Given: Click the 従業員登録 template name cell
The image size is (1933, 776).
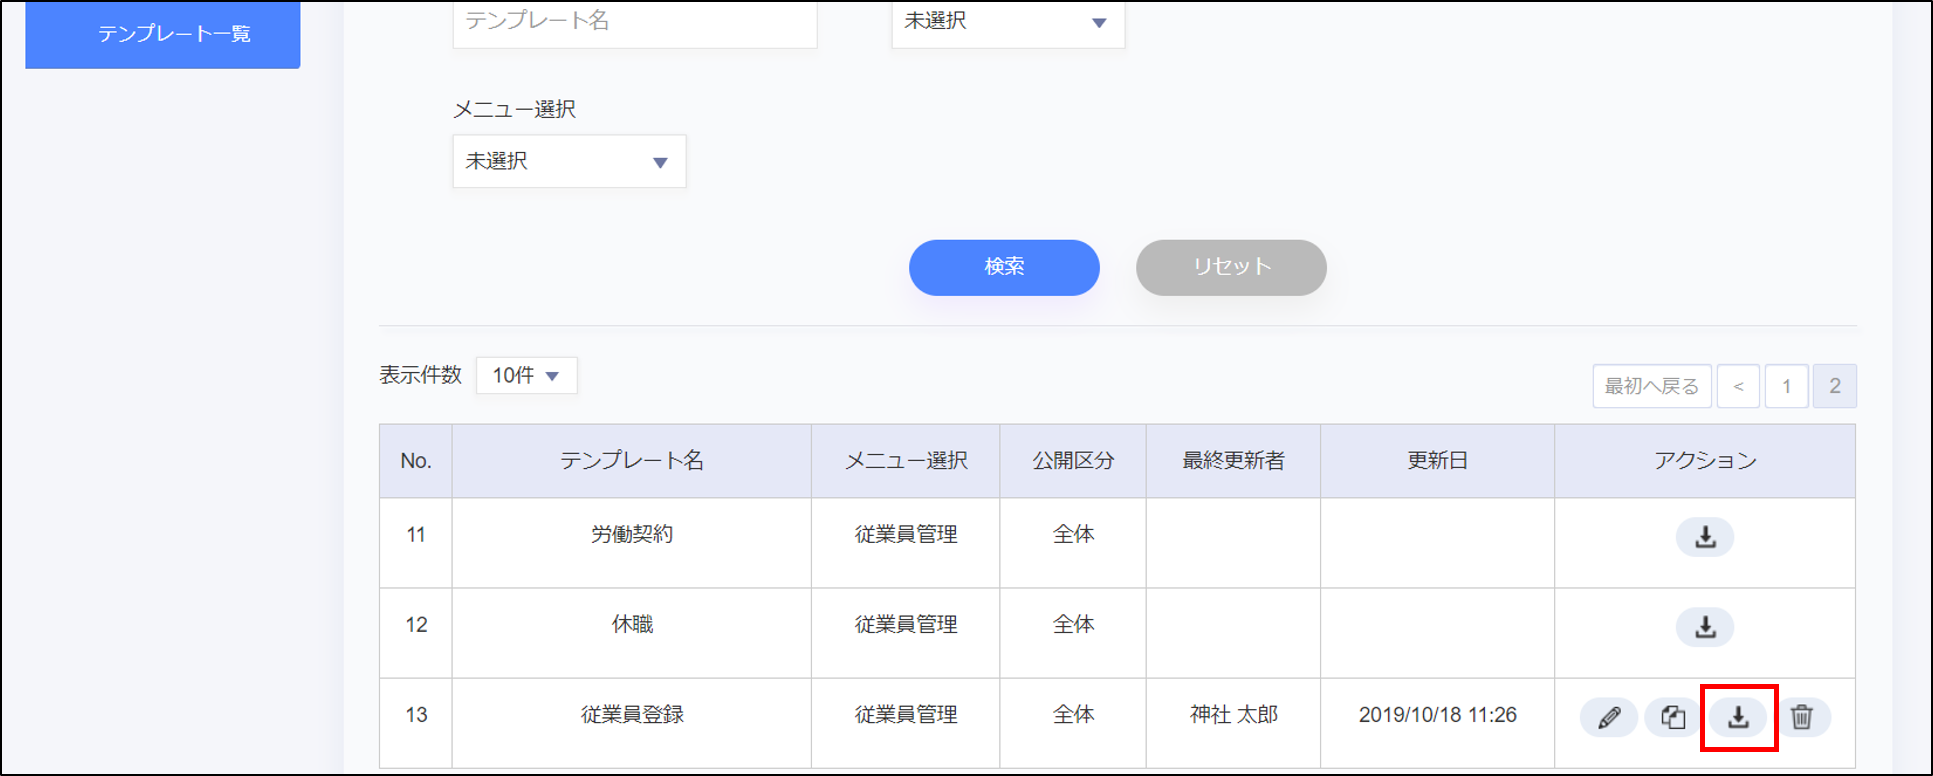Looking at the screenshot, I should [631, 715].
